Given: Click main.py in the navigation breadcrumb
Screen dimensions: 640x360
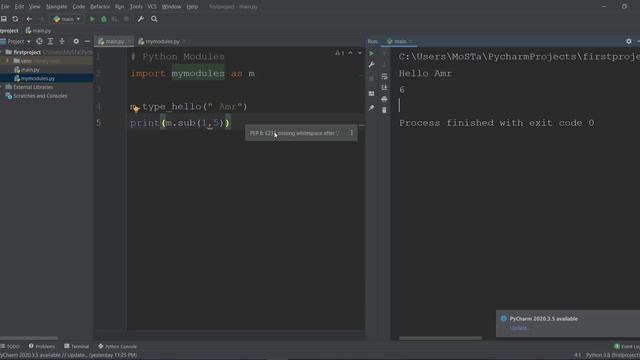Looking at the screenshot, I should tap(38, 31).
